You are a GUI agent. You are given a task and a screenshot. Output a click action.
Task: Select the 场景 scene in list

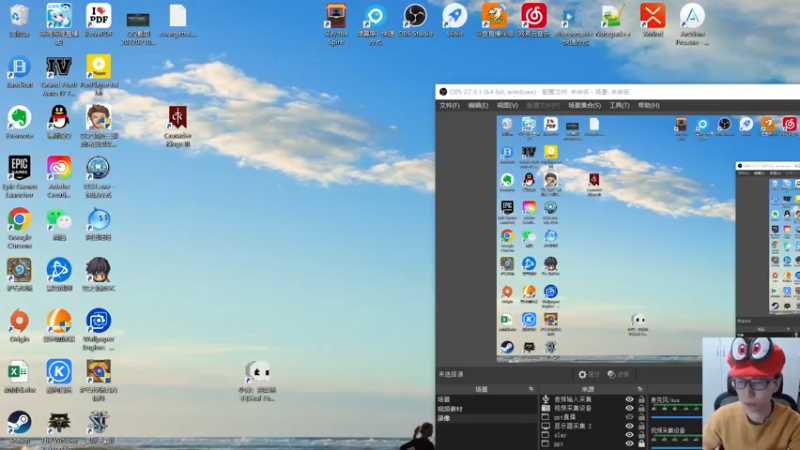pyautogui.click(x=486, y=399)
